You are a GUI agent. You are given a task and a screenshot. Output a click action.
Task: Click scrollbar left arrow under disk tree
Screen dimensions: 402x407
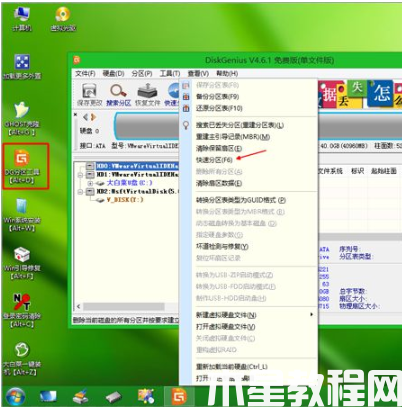pos(78,306)
